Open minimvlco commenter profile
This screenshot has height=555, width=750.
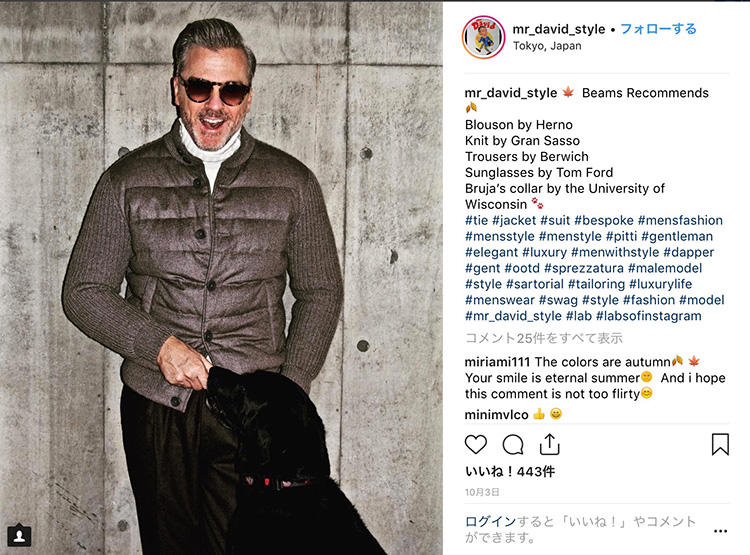coord(496,415)
